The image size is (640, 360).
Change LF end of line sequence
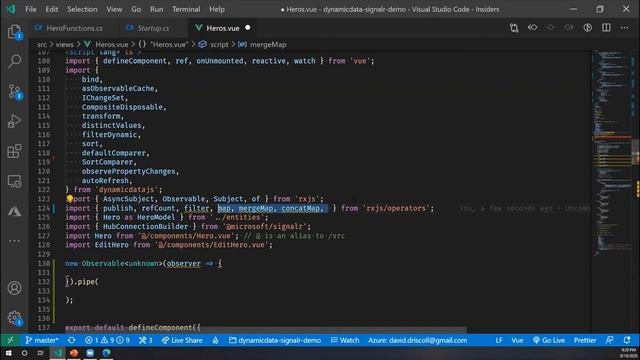tap(499, 340)
